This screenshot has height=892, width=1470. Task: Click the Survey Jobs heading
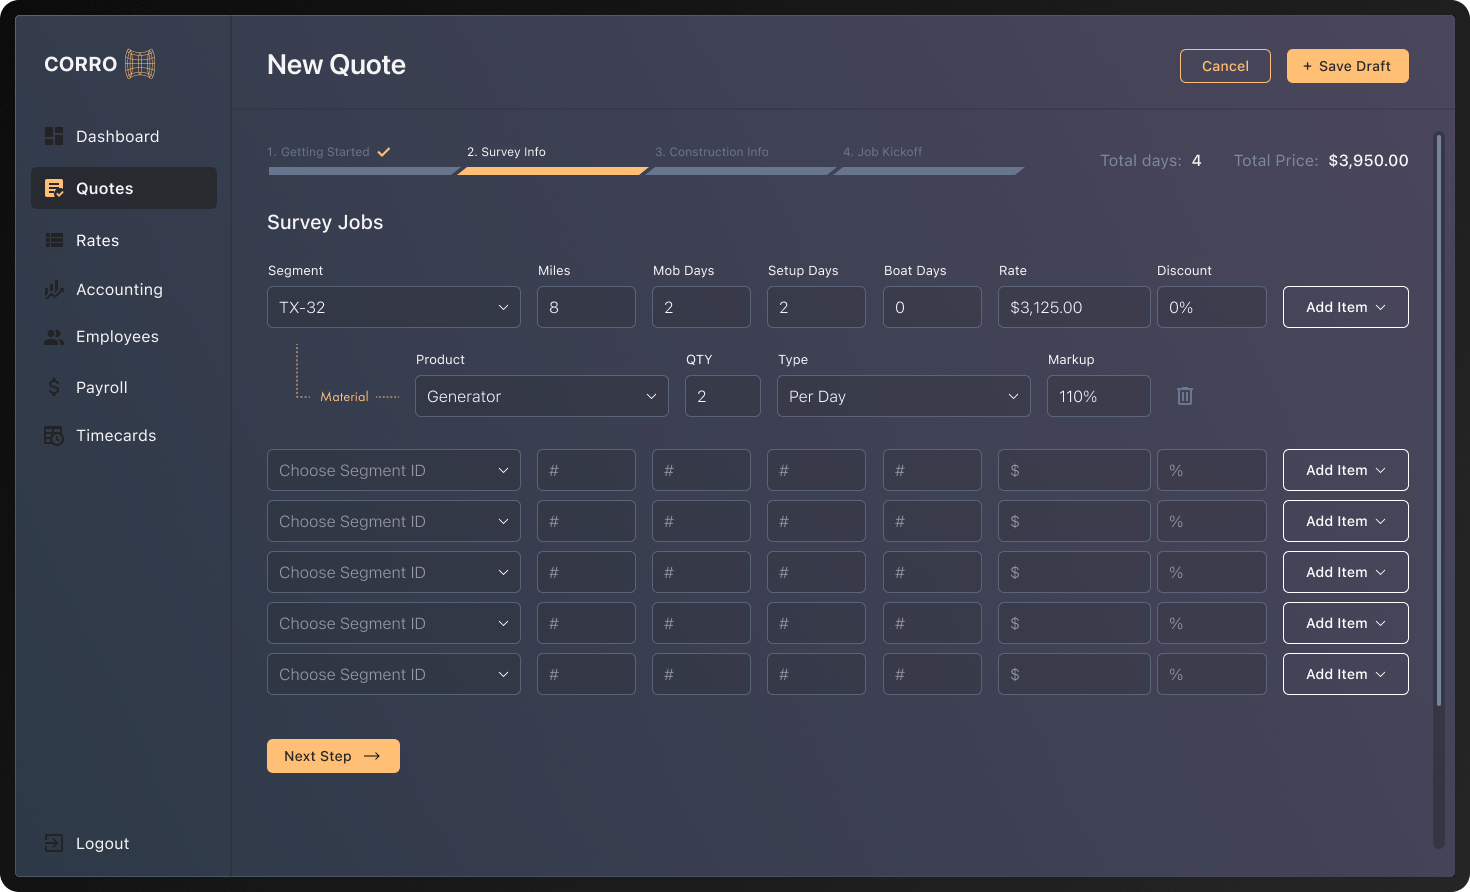tap(325, 222)
